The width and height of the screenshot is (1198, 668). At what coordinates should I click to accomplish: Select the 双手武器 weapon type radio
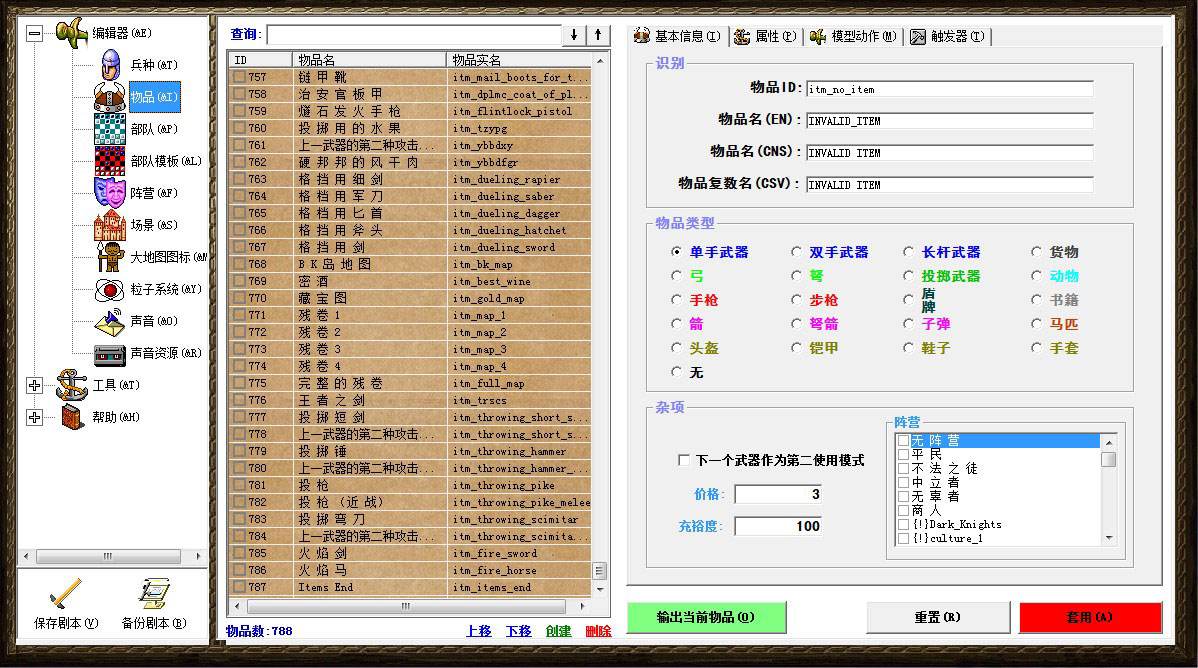[796, 252]
